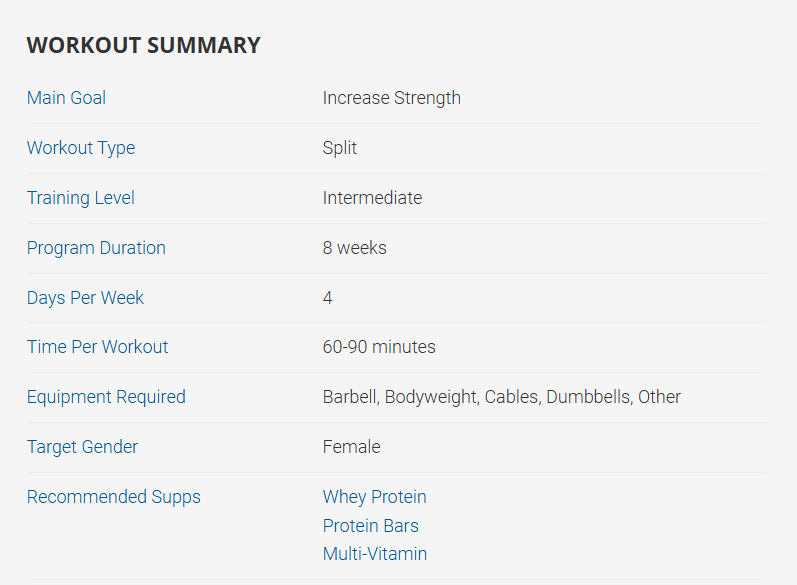This screenshot has height=585, width=797.
Task: Click the Female target gender value
Action: 351,447
